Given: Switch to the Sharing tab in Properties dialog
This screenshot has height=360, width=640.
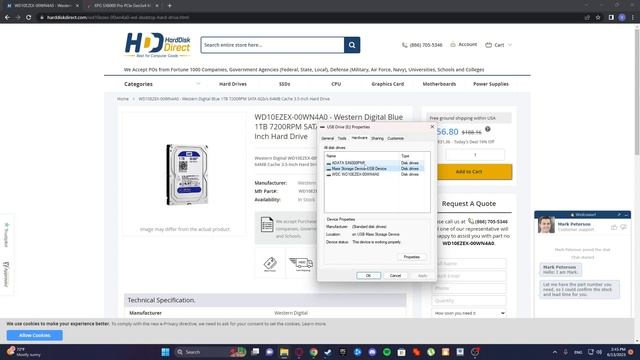Looking at the screenshot, I should [377, 138].
